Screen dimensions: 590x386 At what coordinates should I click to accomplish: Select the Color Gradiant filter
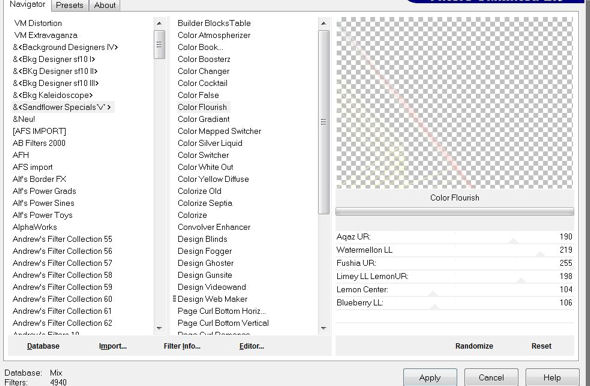(x=203, y=119)
